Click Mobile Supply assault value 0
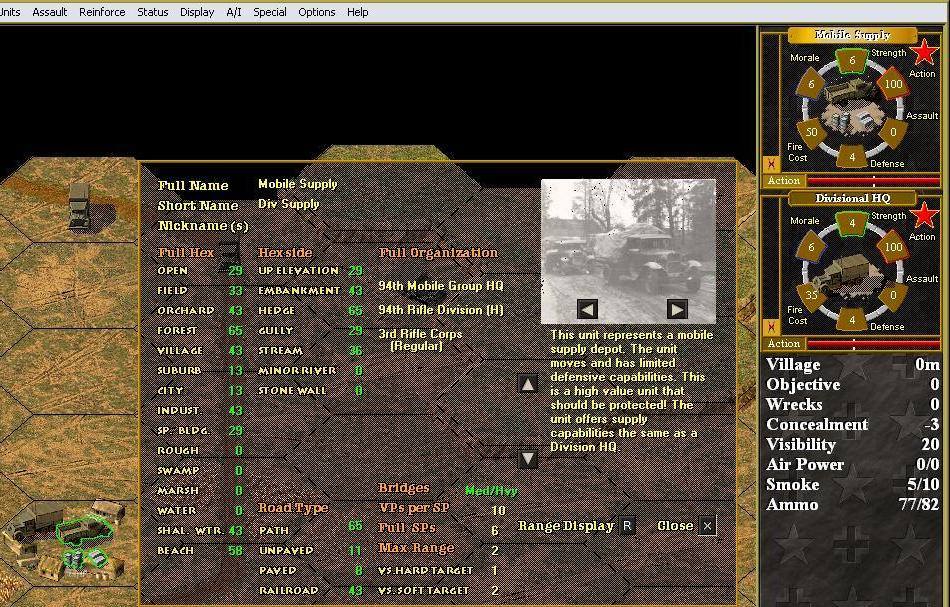The height and width of the screenshot is (607, 950). (893, 132)
